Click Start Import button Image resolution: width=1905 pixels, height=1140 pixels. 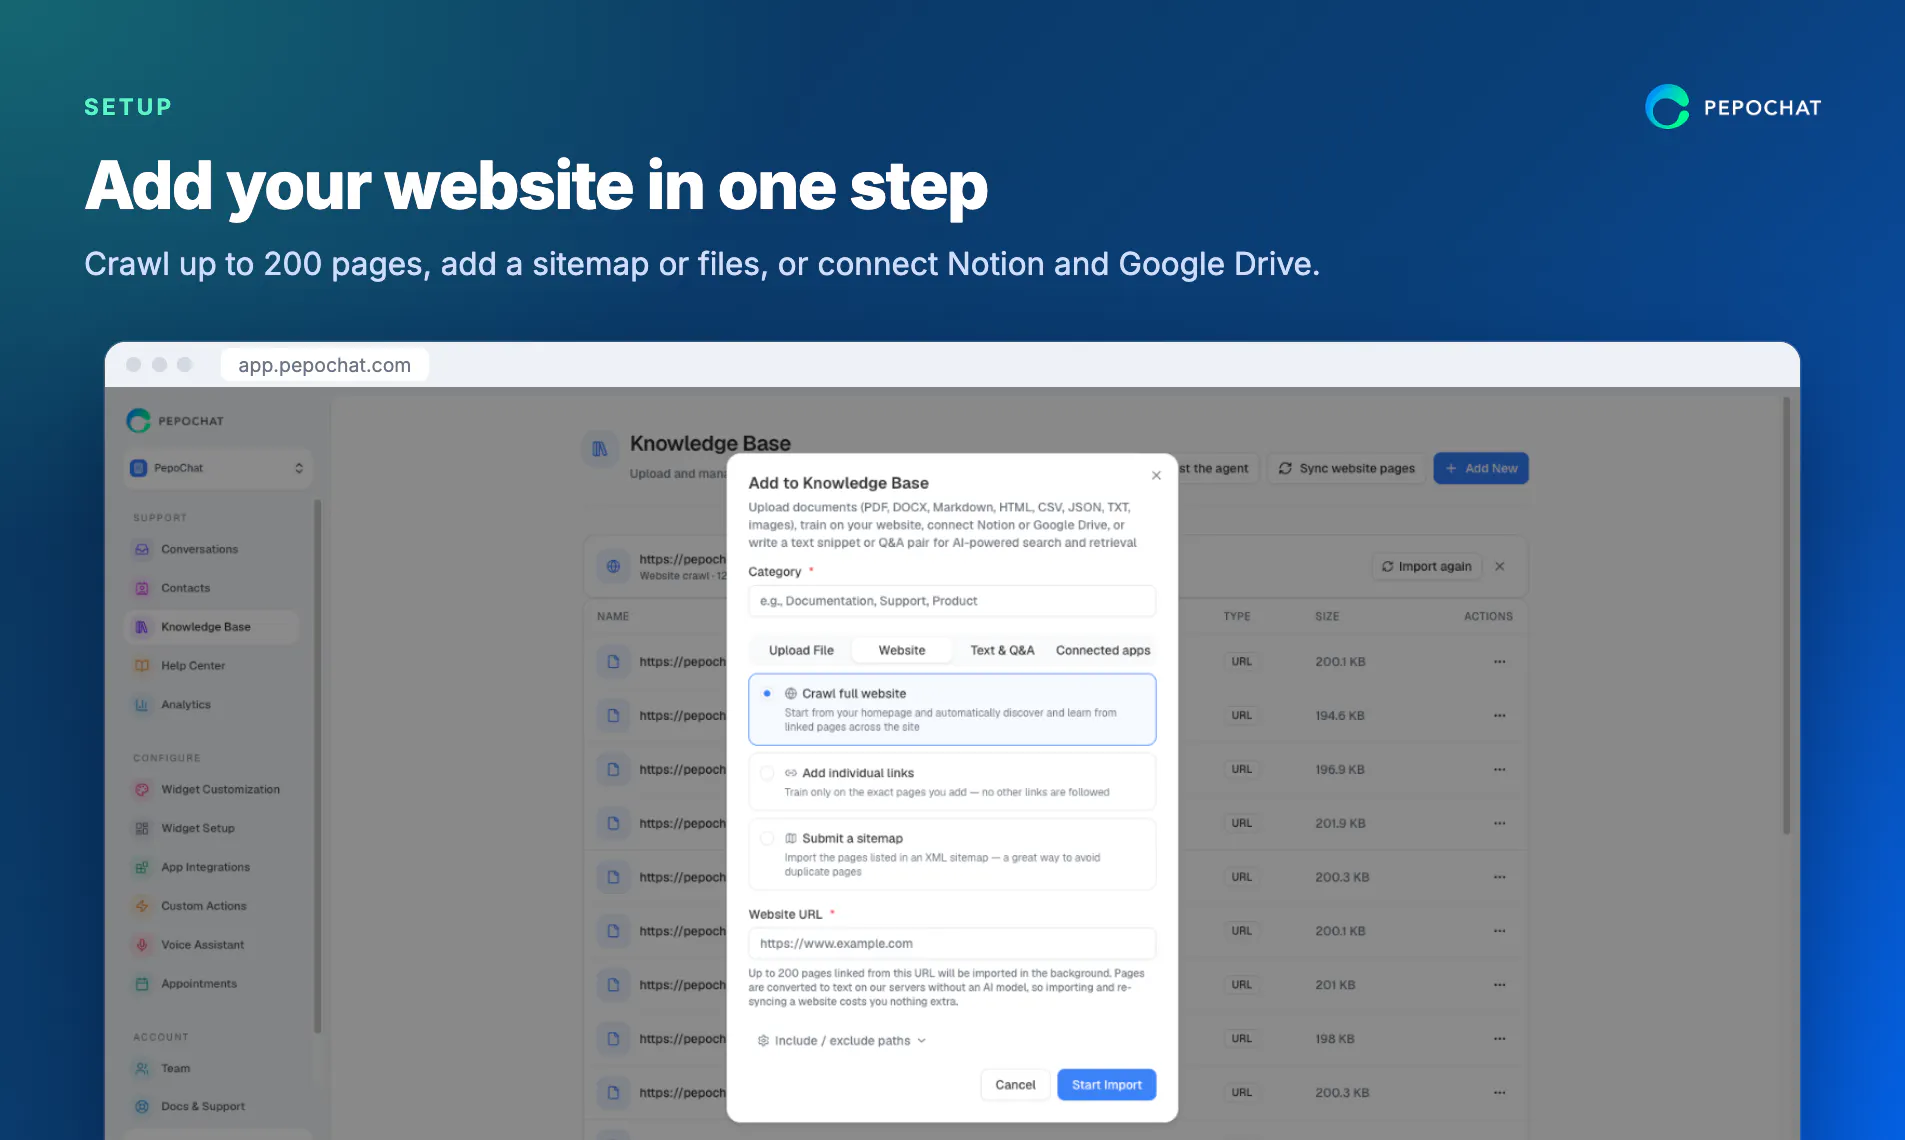[1107, 1085]
